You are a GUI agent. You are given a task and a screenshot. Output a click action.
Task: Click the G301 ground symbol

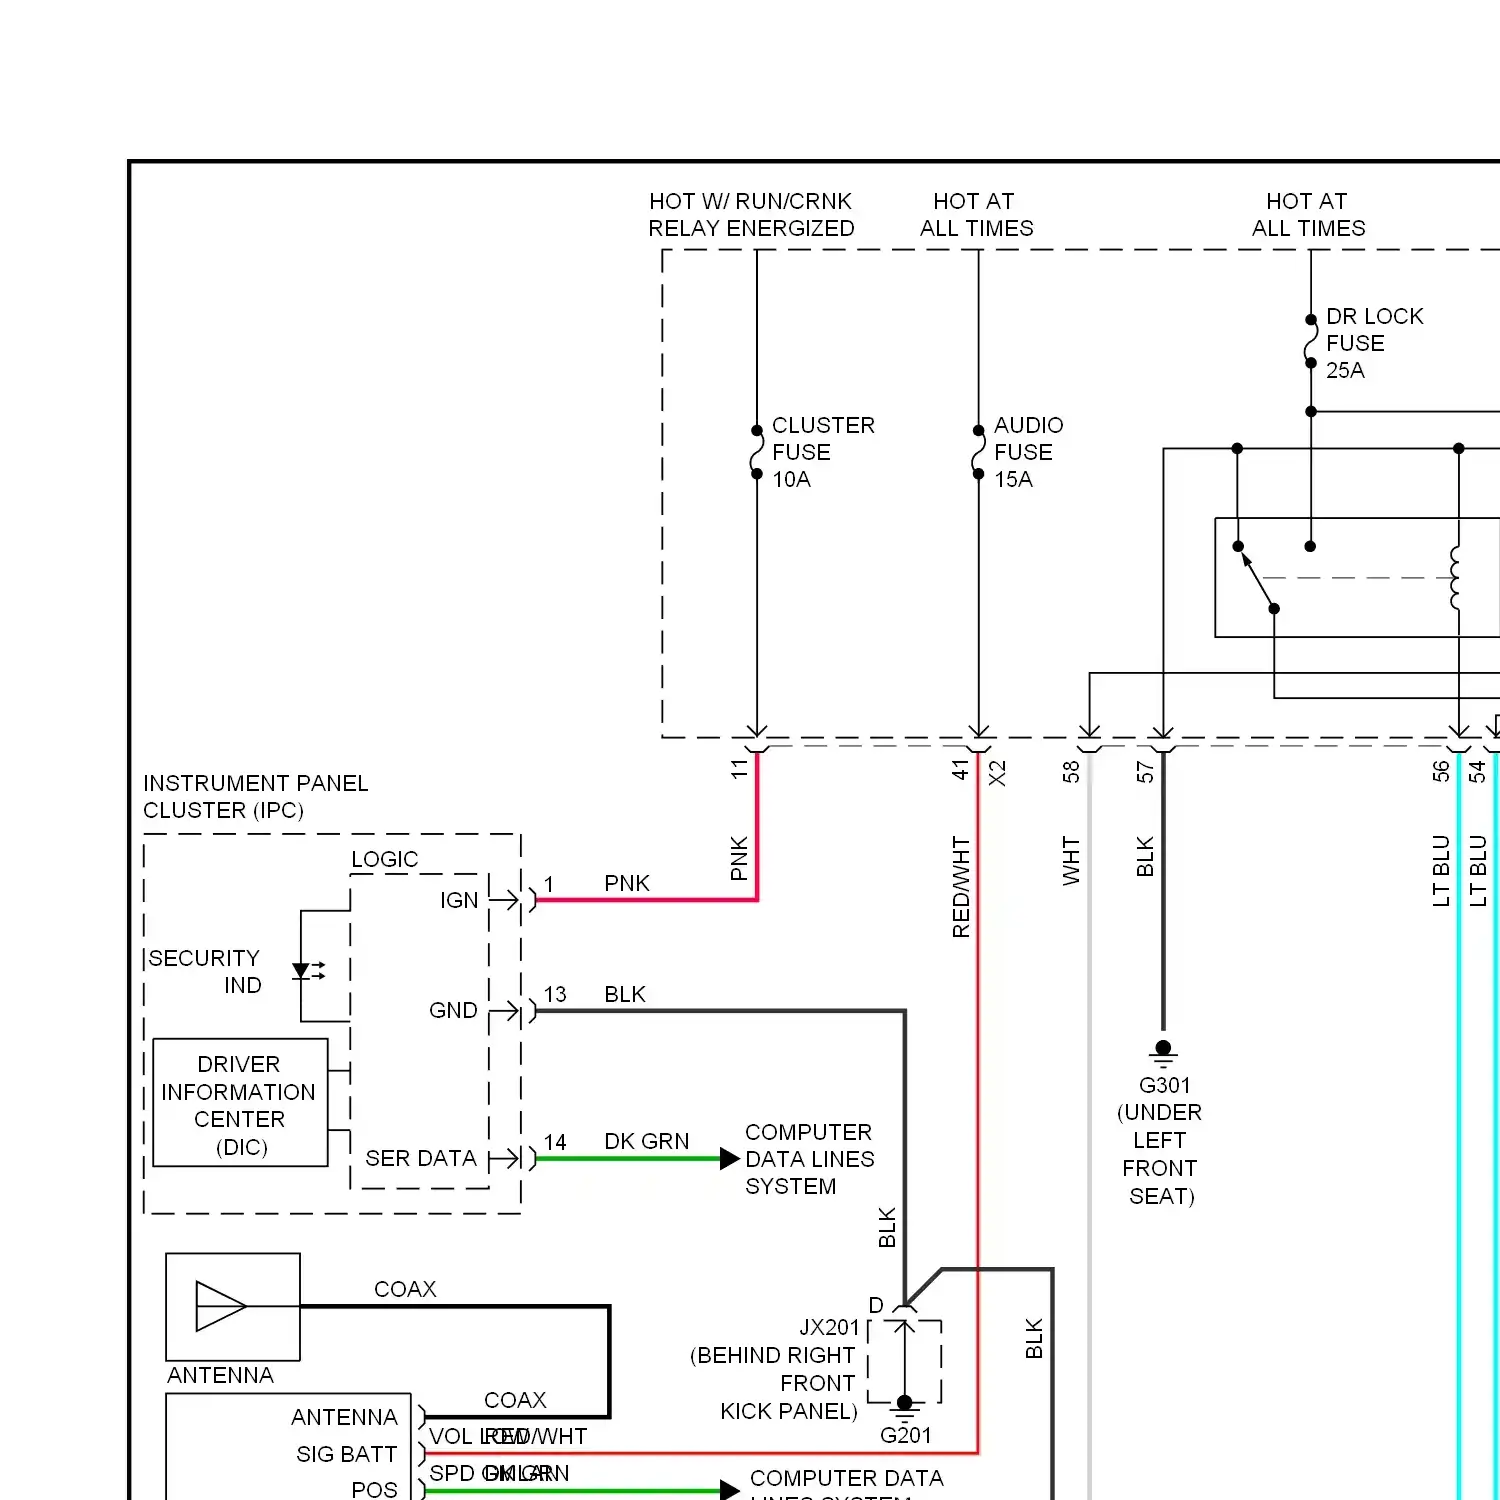(1163, 1052)
